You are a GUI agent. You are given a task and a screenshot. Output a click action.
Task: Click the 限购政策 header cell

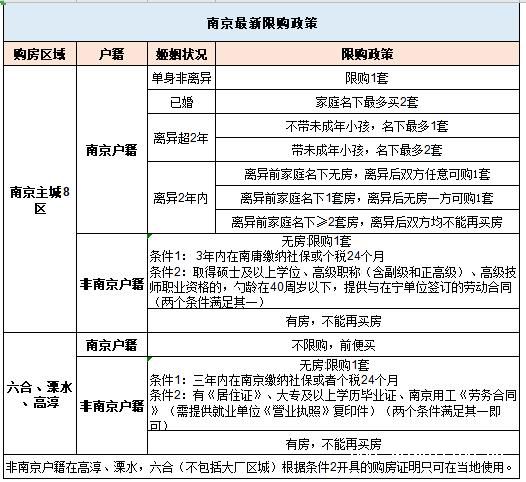(x=367, y=54)
